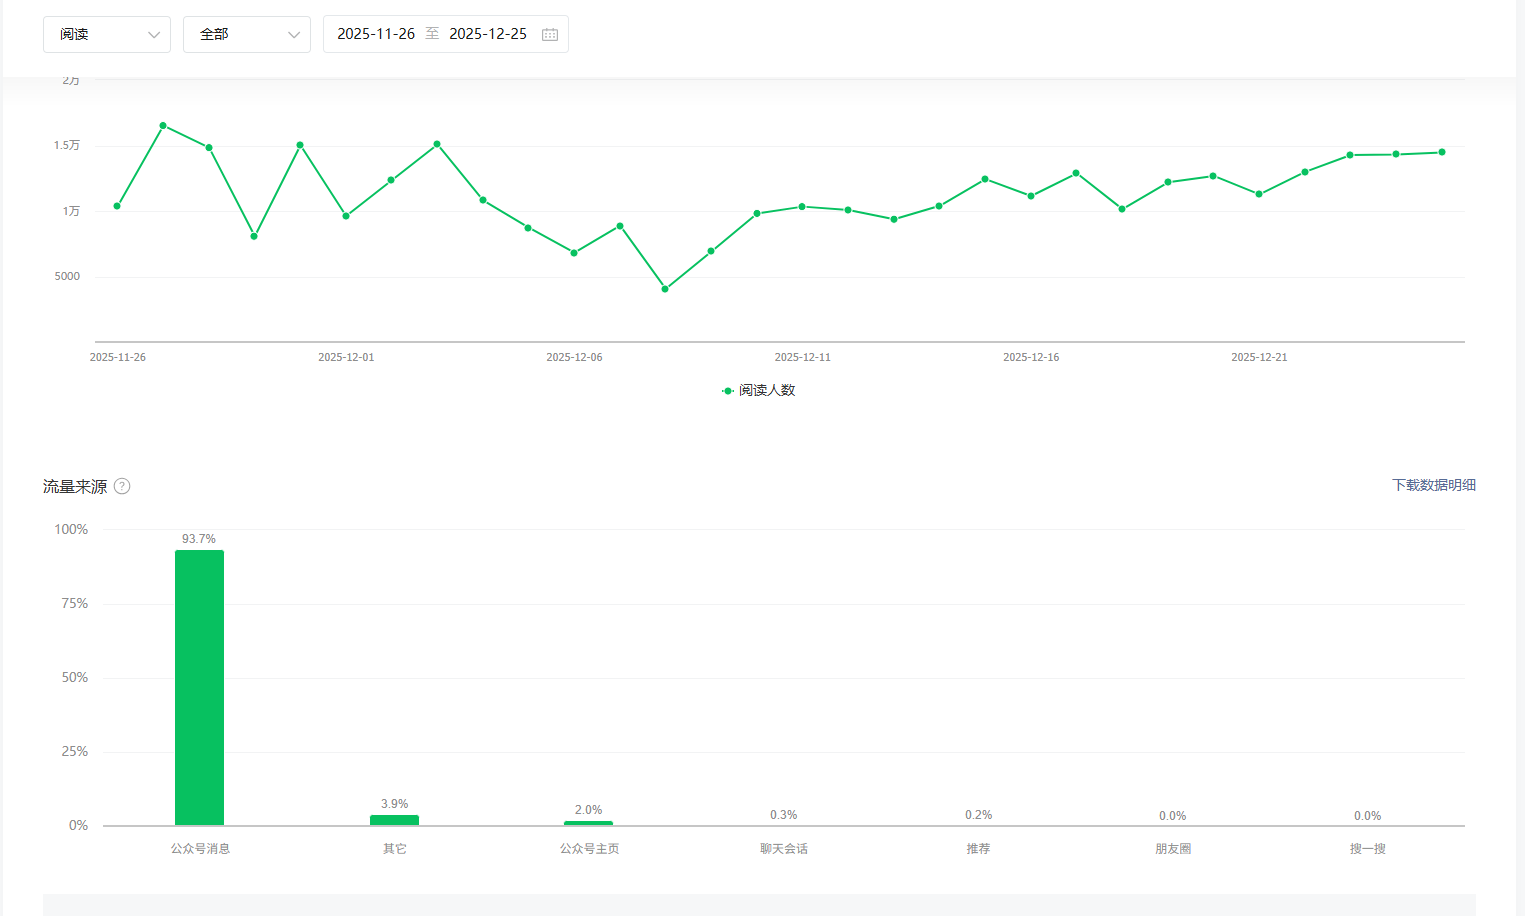Click the 搜一搜 category label
1525x916 pixels.
point(1367,849)
